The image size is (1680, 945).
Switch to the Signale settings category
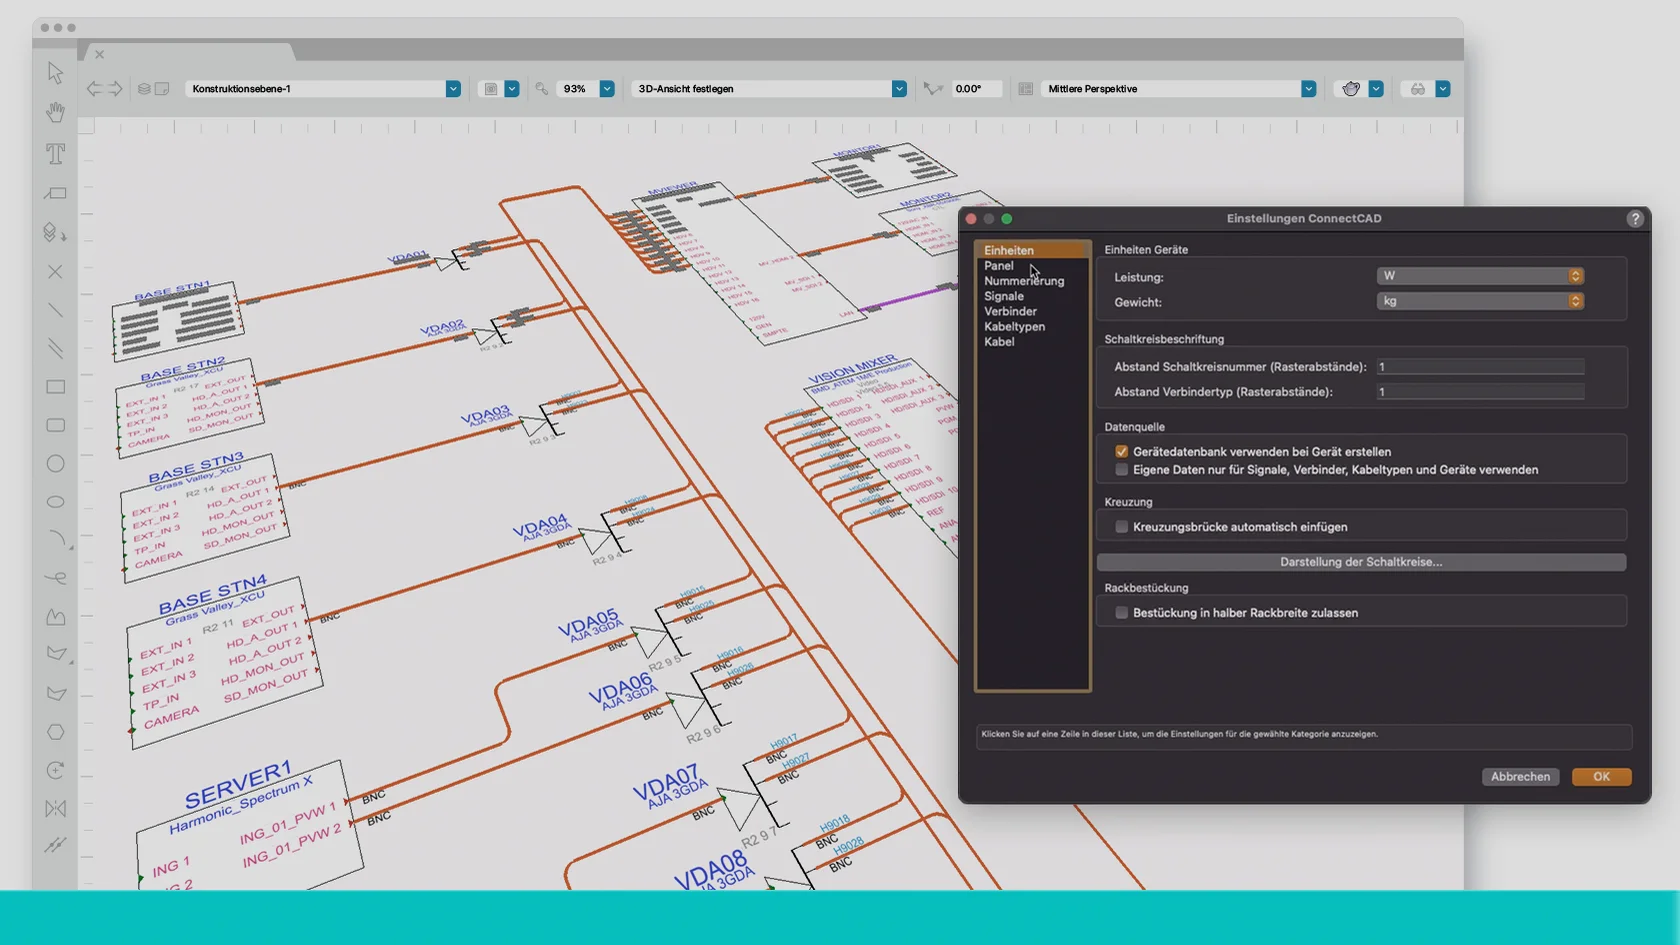click(1003, 296)
